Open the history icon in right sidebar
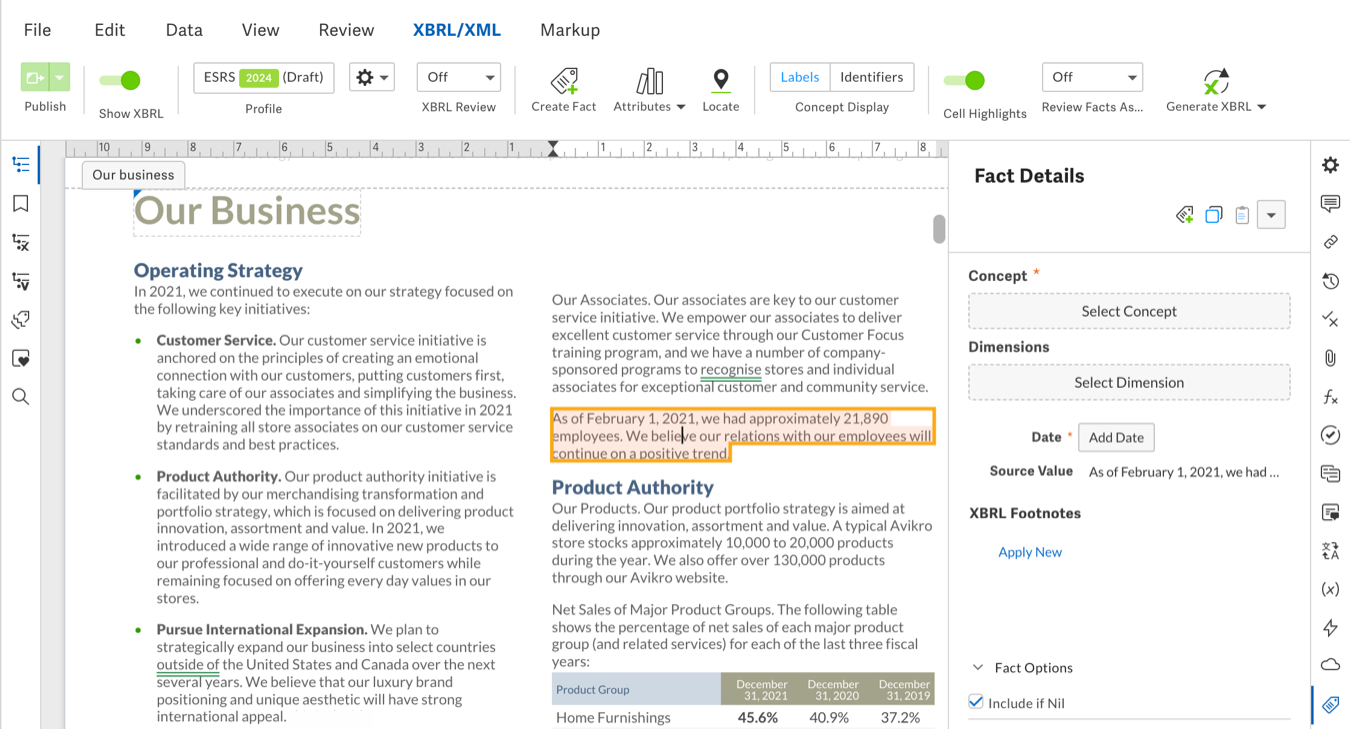 pos(1330,281)
